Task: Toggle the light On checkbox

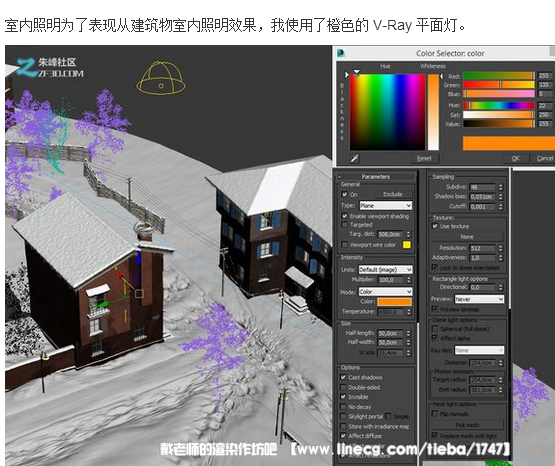Action: click(344, 194)
